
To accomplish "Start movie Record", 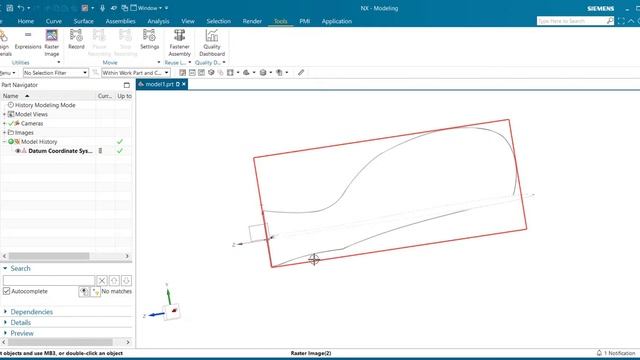I will [x=76, y=40].
